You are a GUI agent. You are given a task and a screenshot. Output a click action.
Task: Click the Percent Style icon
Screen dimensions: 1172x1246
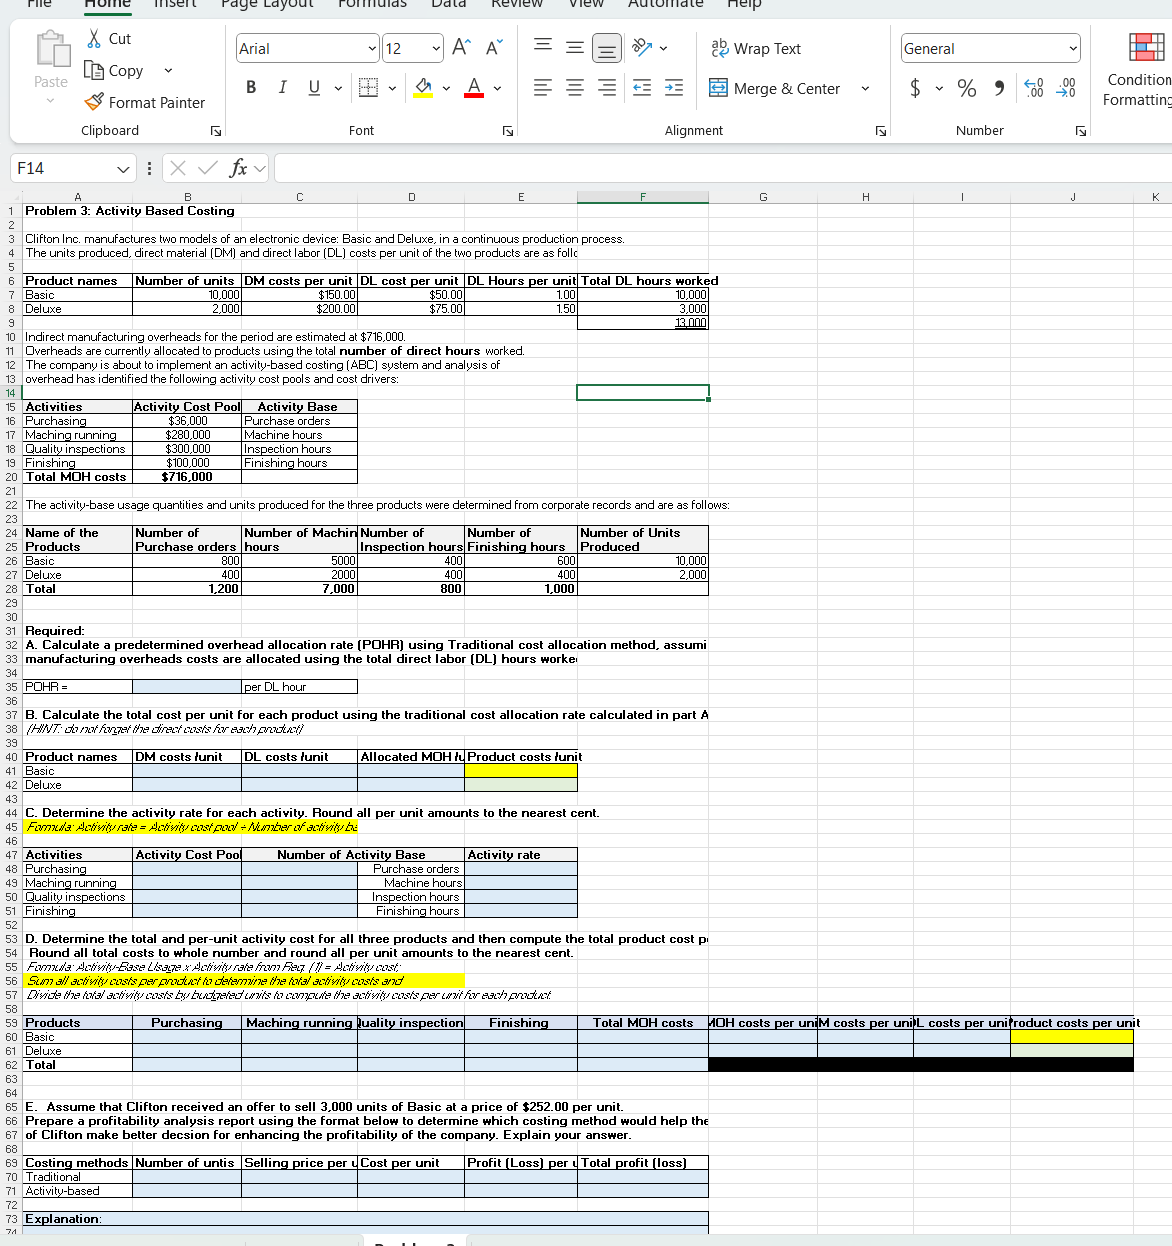click(x=966, y=89)
